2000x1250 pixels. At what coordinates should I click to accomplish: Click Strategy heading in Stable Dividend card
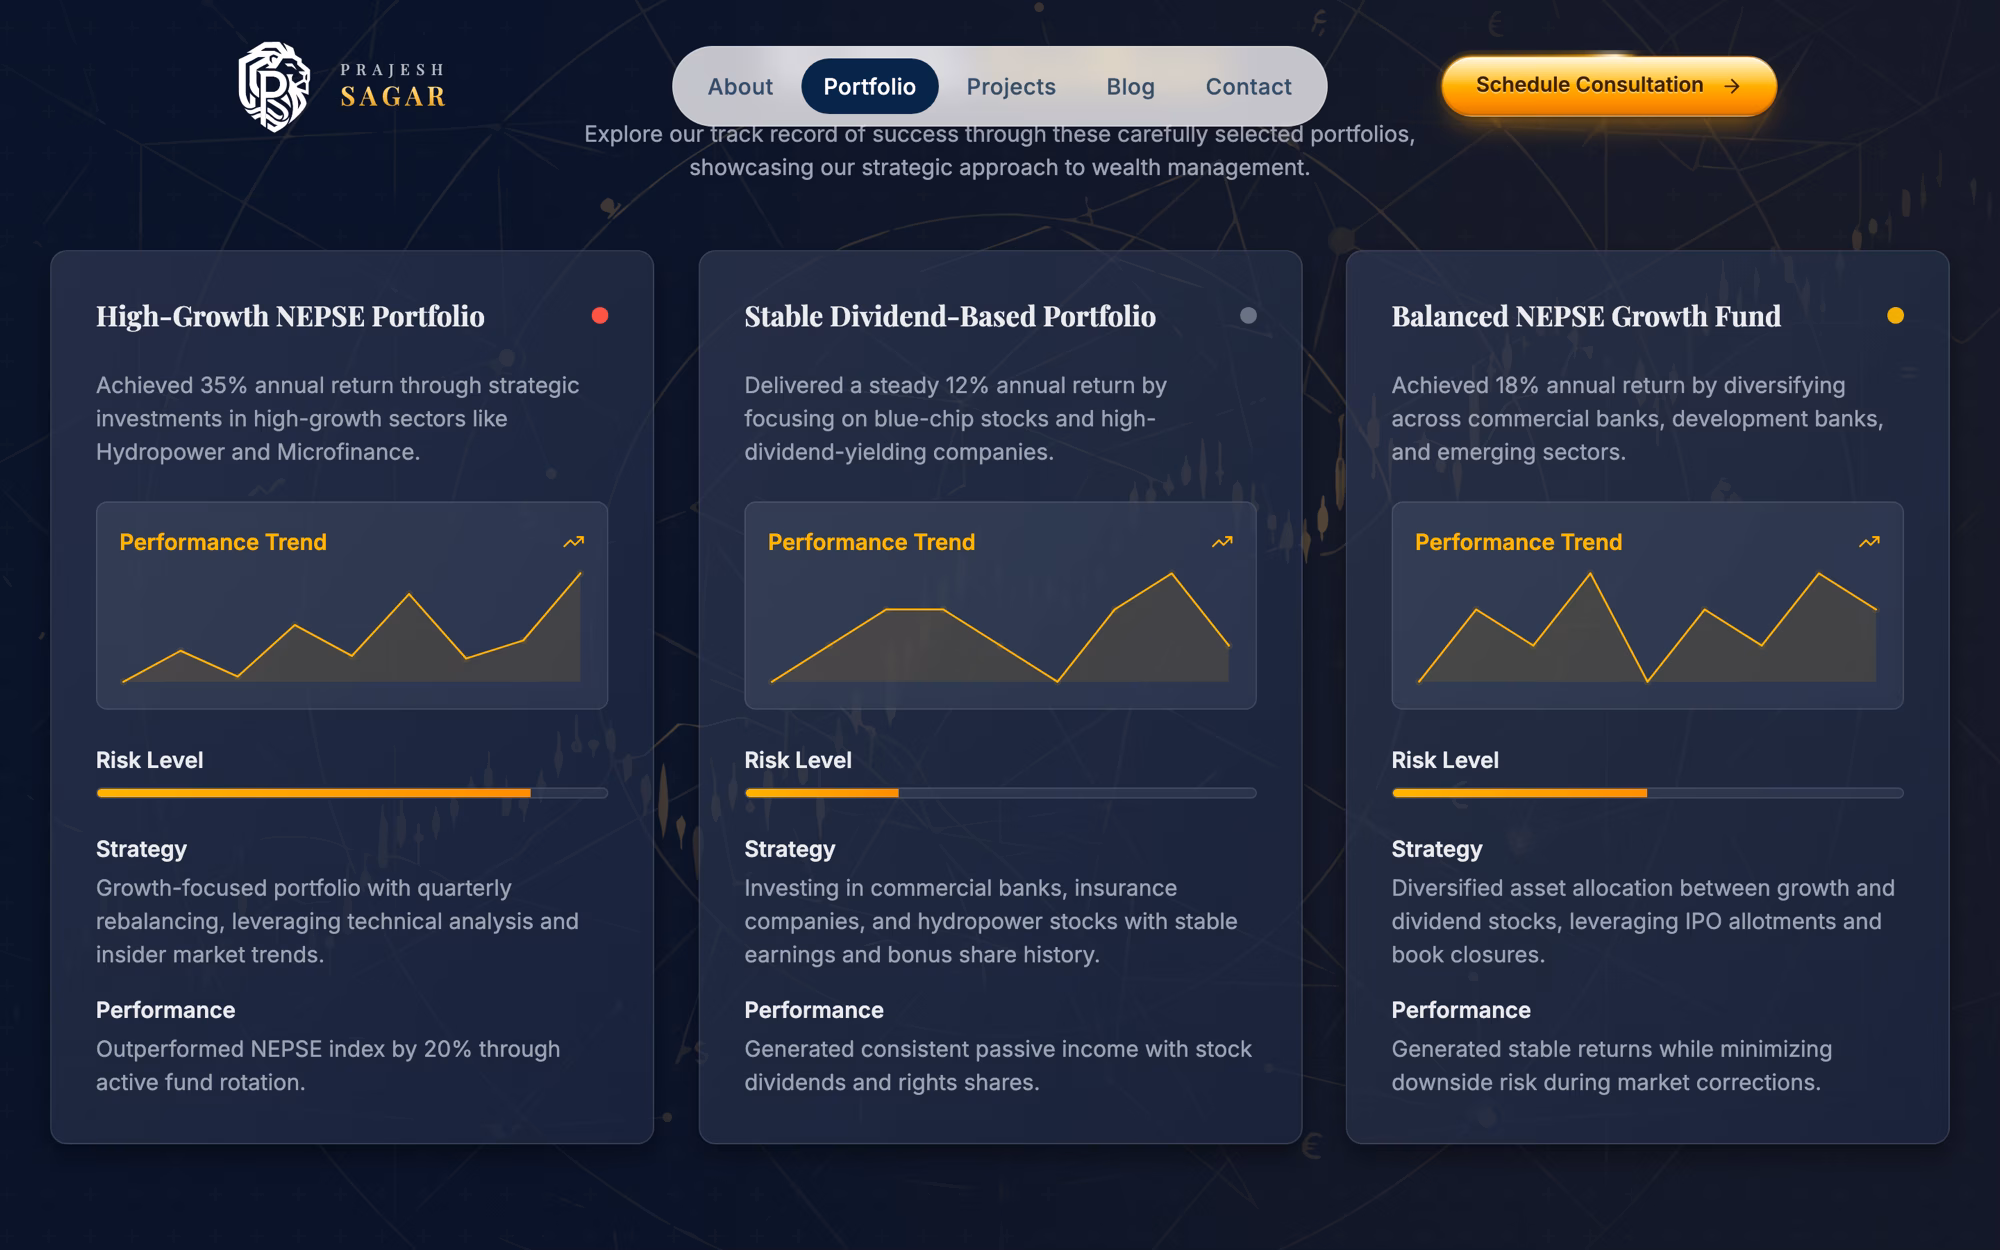(789, 849)
